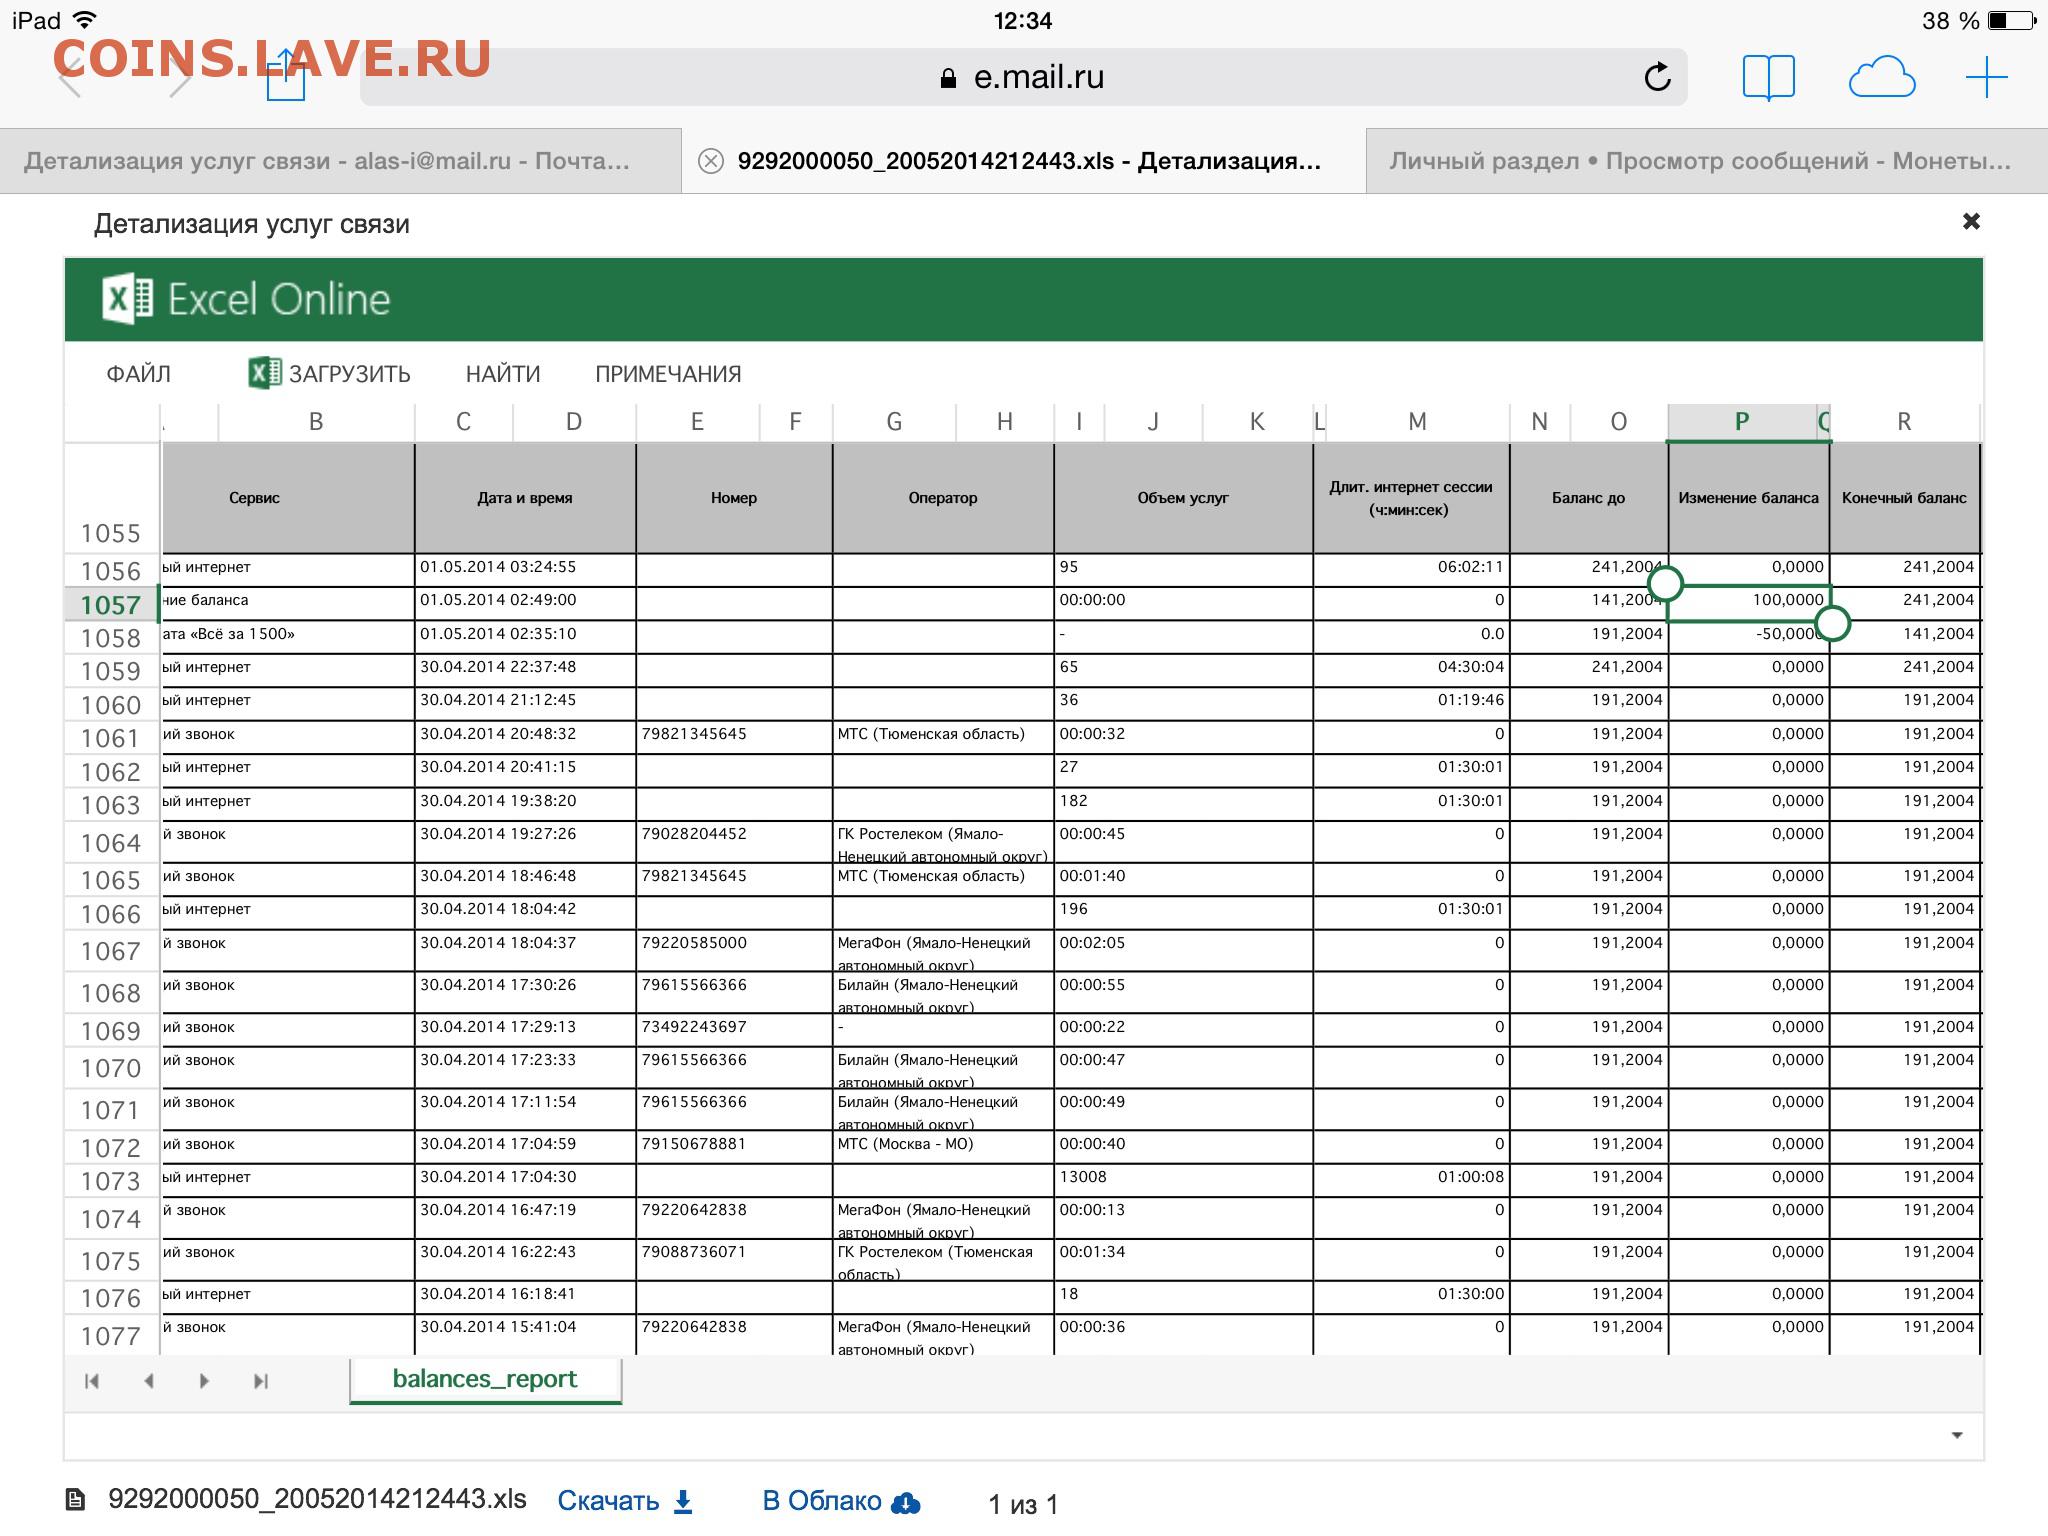Select the 141,2004 ending balance cell
The width and height of the screenshot is (2048, 1536).
pos(1905,635)
